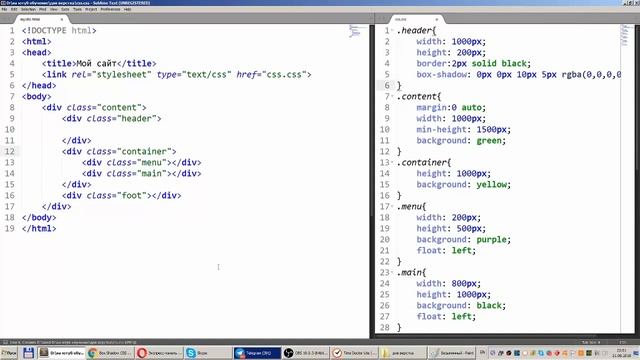Collapse the .menu rule fold arrow
The height and width of the screenshot is (360, 640).
[392, 207]
